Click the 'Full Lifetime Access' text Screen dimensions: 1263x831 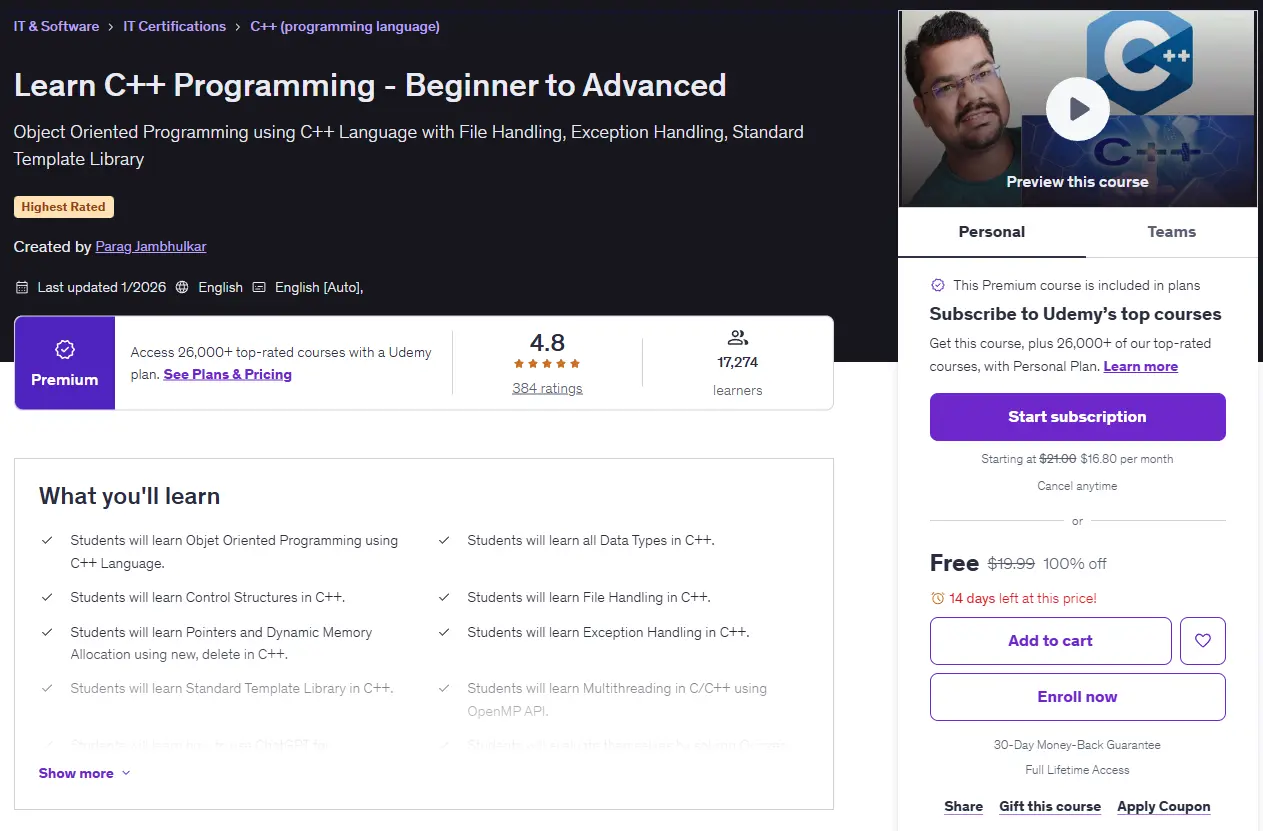point(1078,770)
